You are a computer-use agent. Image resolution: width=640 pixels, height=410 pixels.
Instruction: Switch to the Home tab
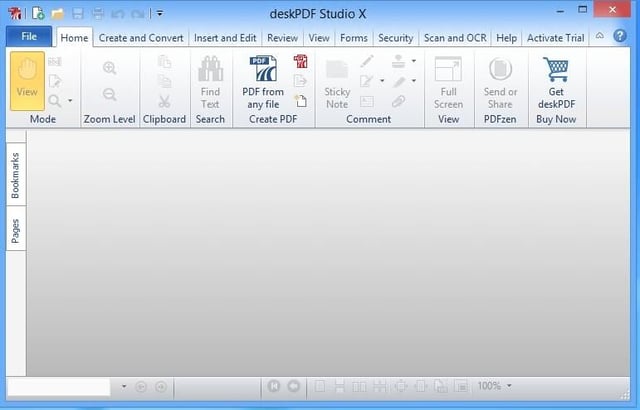74,38
